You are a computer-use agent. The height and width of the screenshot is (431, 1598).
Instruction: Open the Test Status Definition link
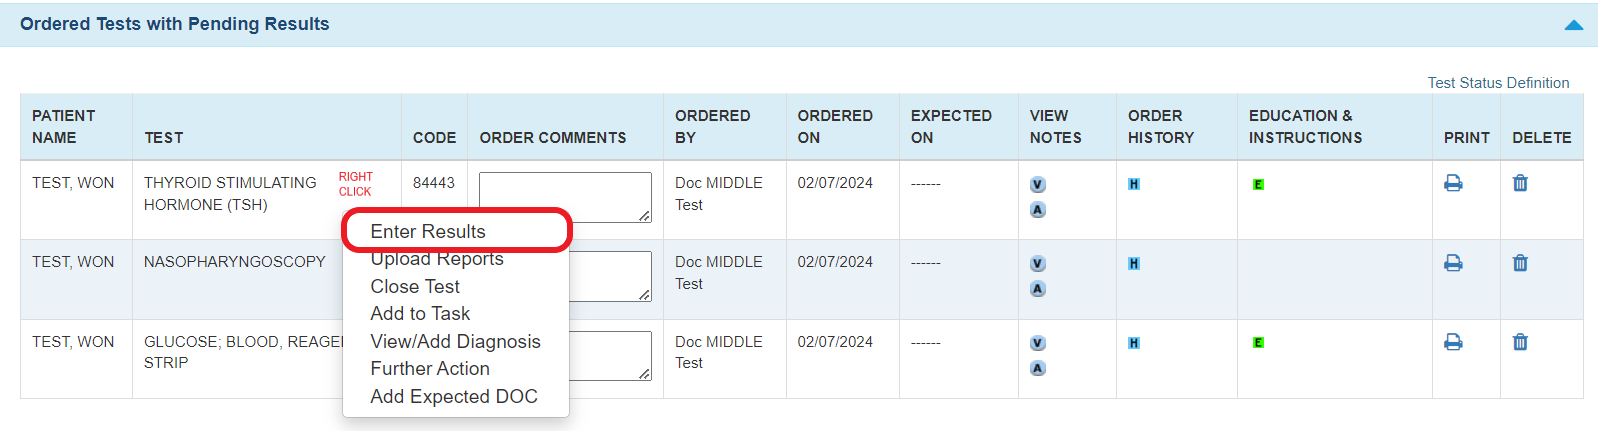[x=1498, y=83]
